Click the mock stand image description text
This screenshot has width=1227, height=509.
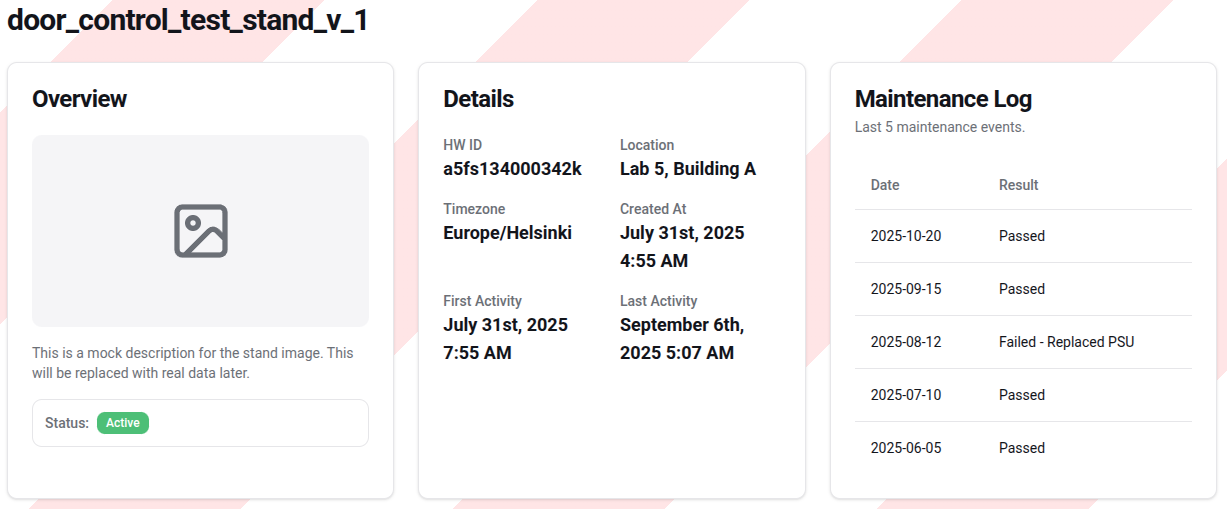[192, 363]
